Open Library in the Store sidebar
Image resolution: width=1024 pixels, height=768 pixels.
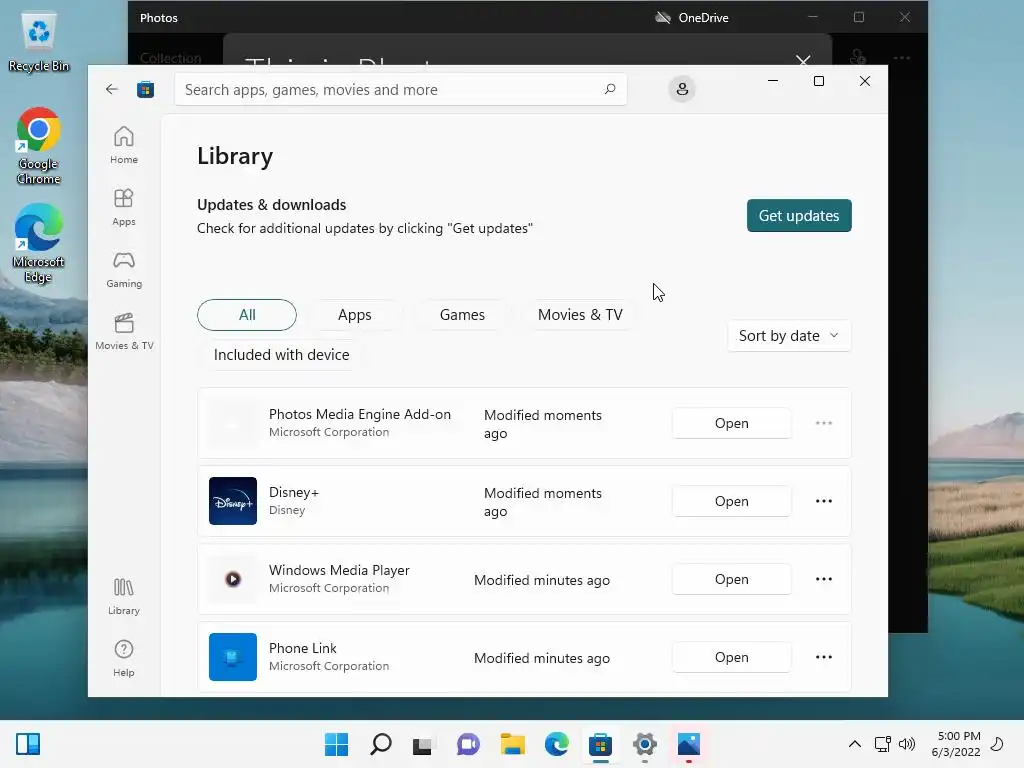pos(123,596)
